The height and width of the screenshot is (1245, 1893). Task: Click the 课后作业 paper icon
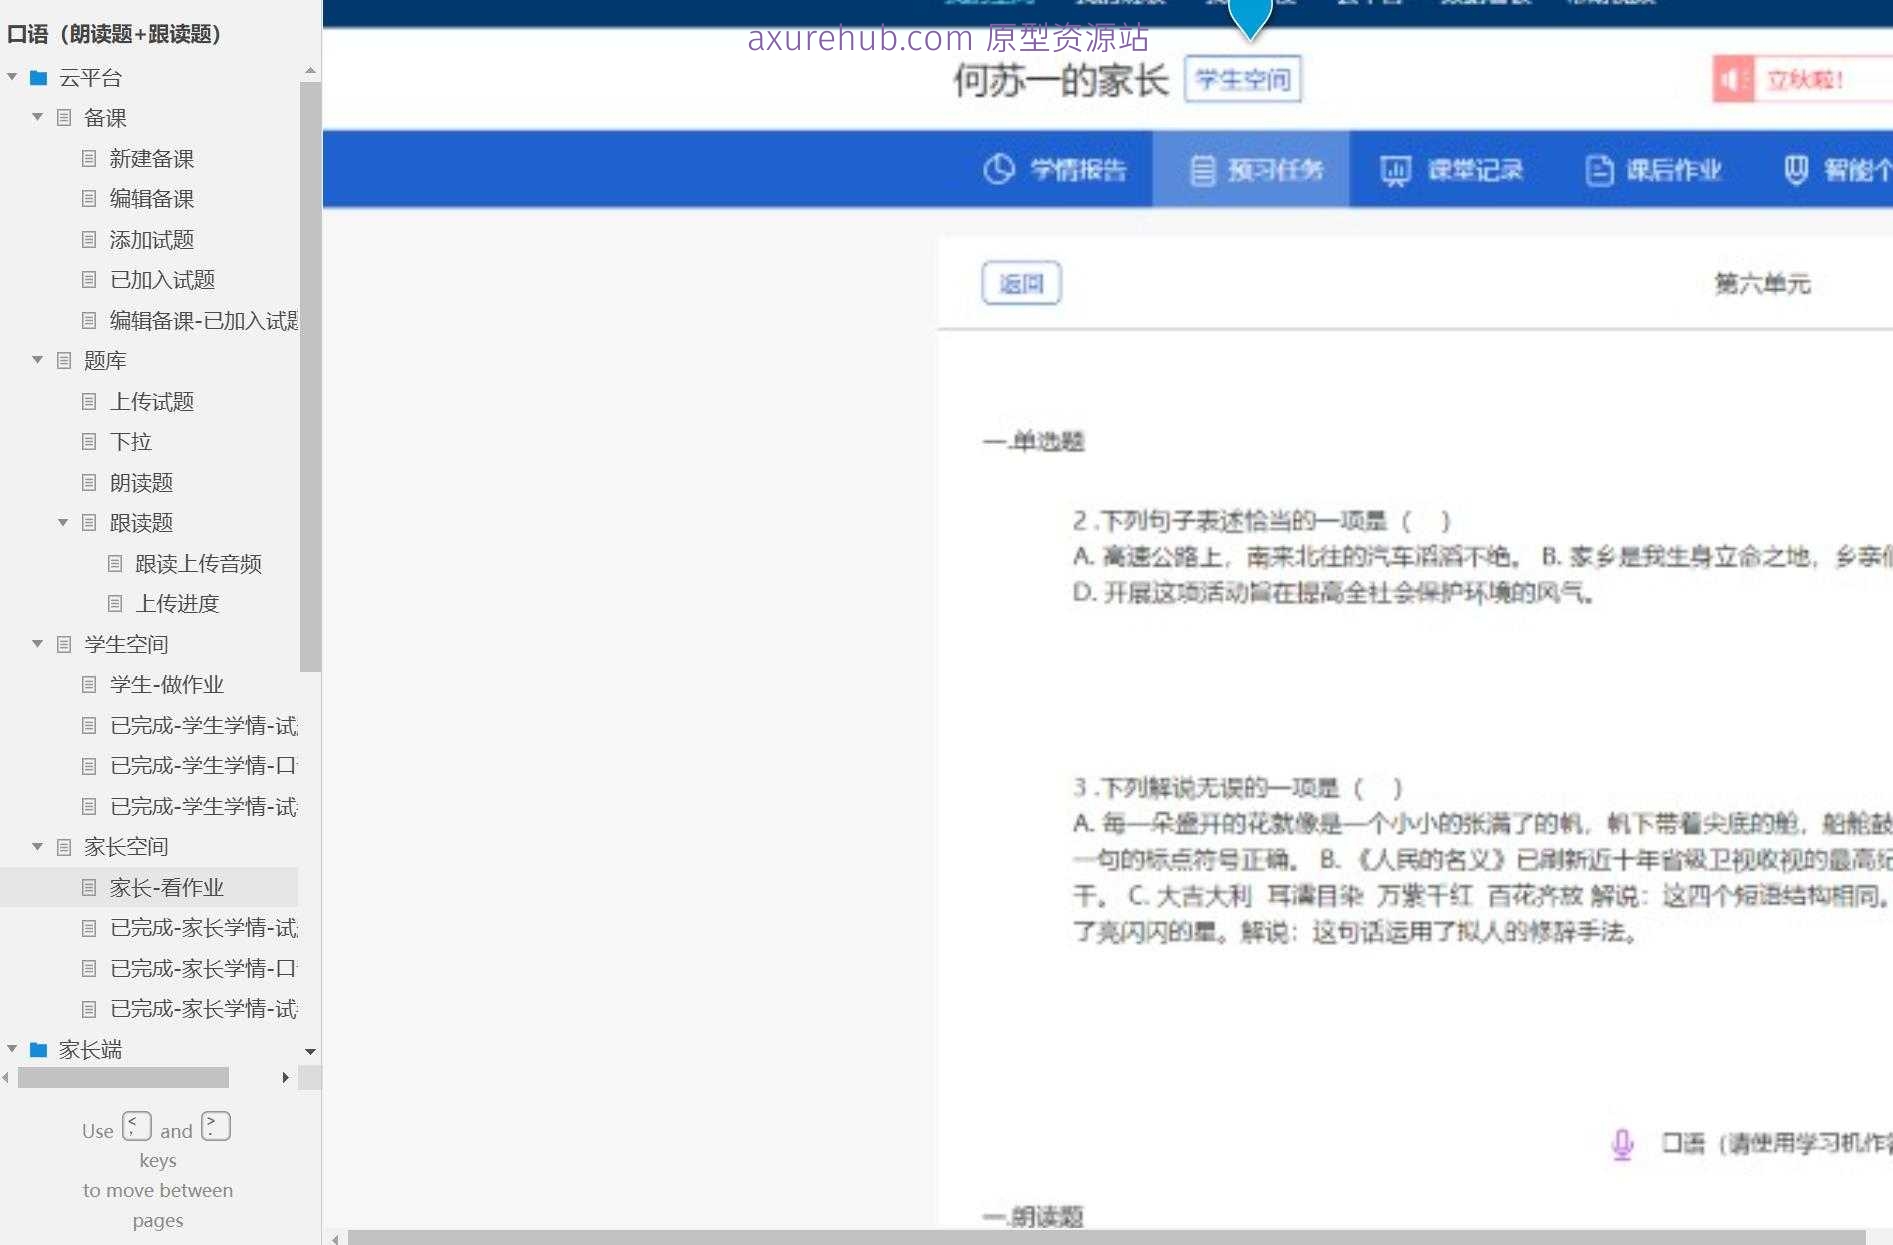pos(1597,170)
